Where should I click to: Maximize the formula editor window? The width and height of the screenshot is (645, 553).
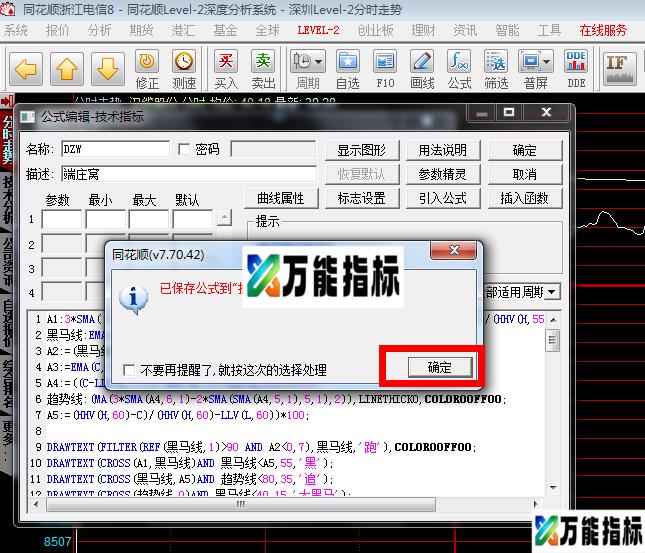click(x=509, y=112)
